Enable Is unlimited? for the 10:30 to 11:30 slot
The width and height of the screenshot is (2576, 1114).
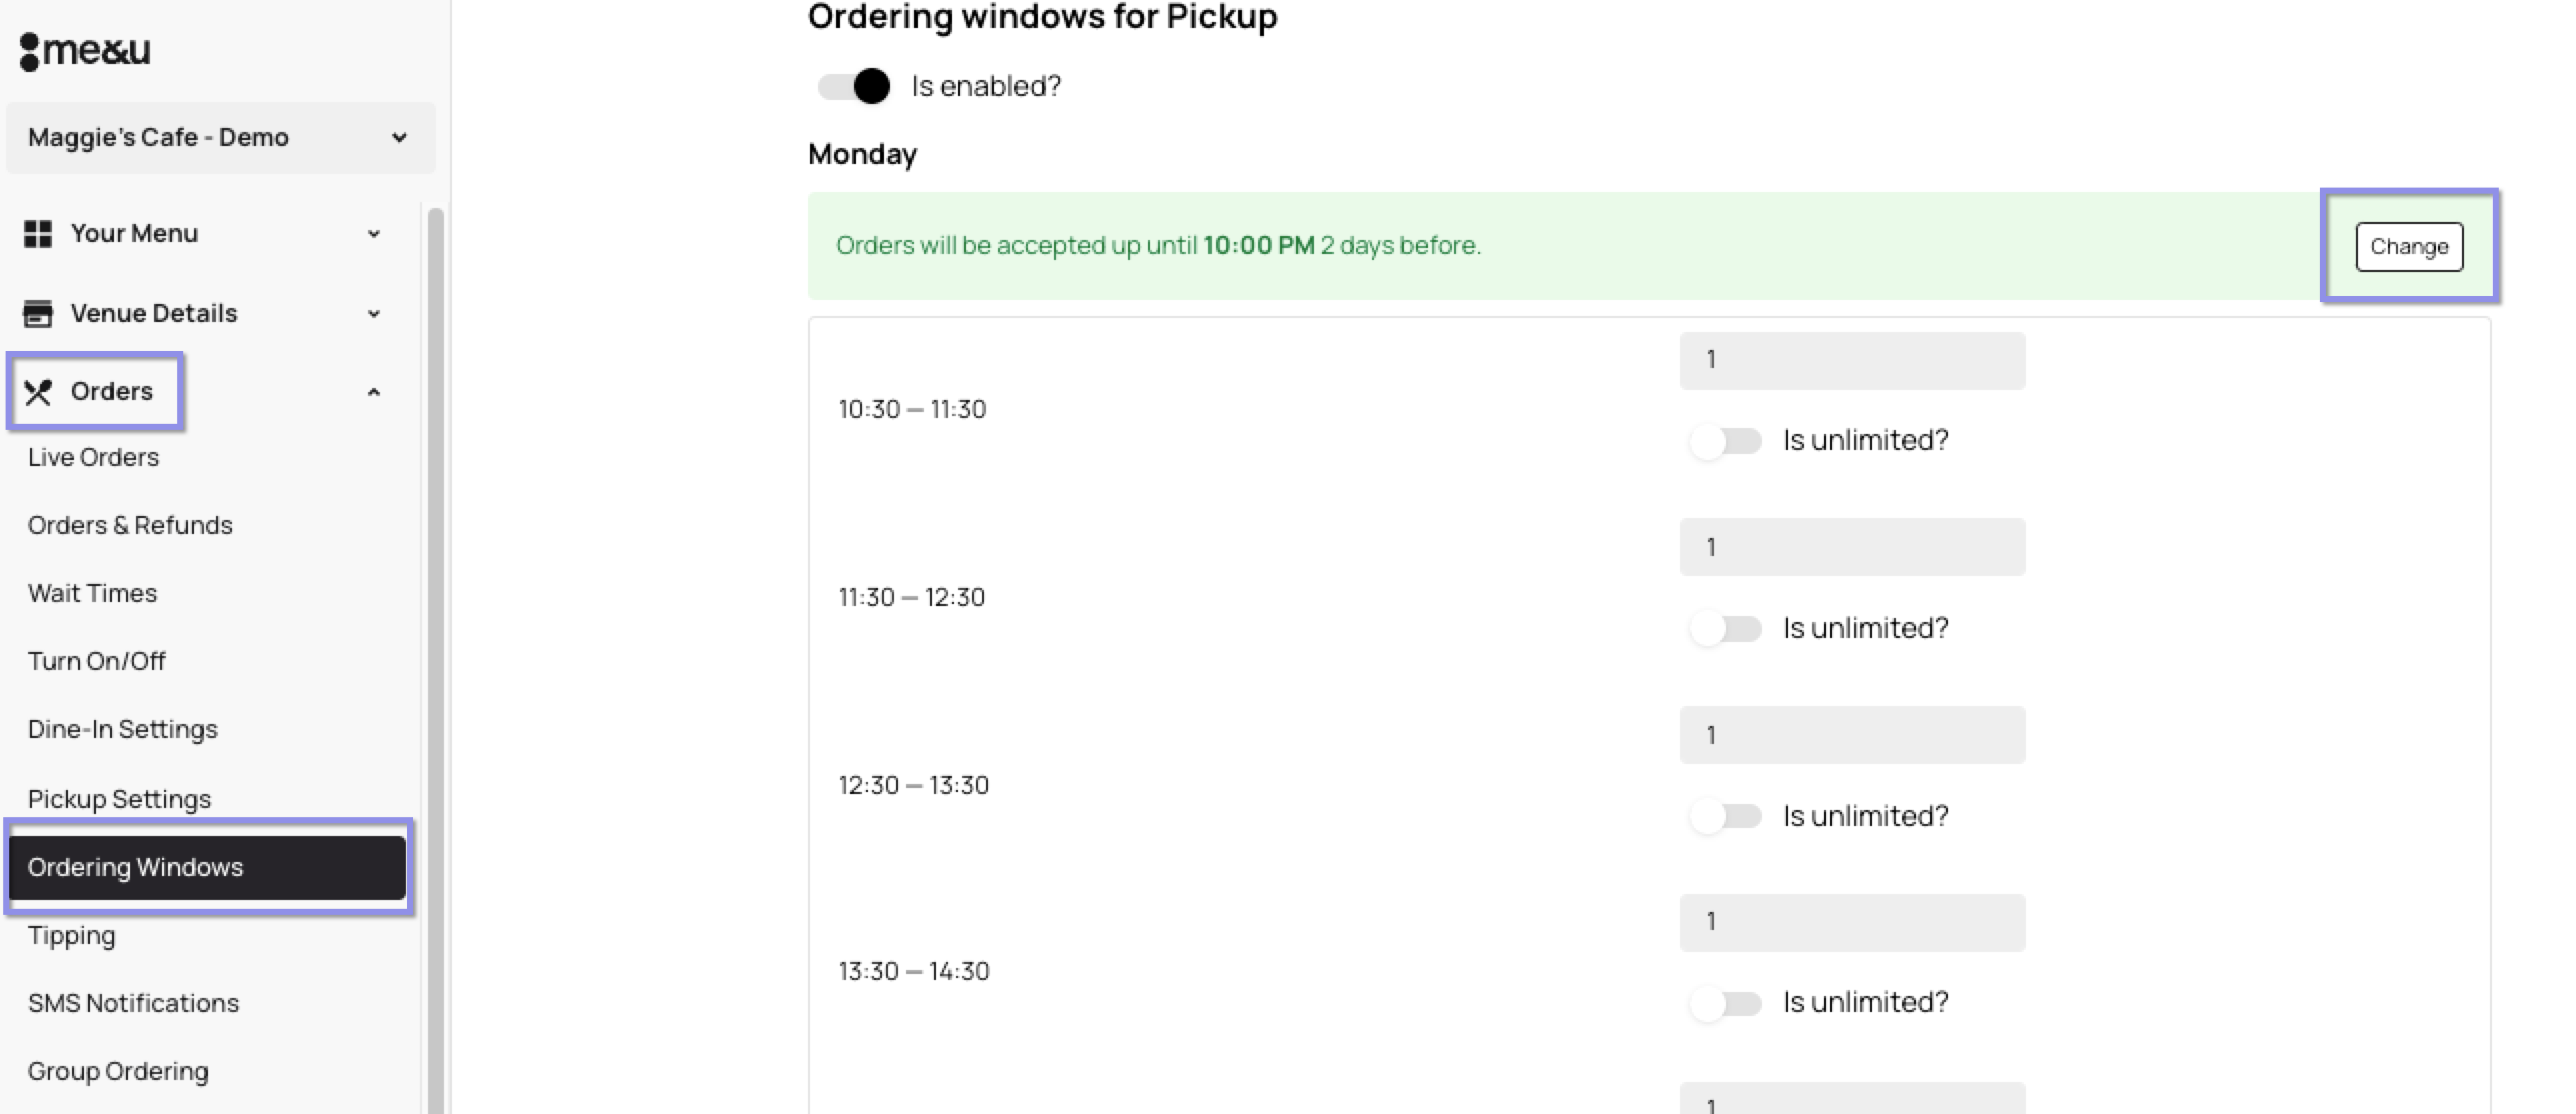click(x=1725, y=441)
